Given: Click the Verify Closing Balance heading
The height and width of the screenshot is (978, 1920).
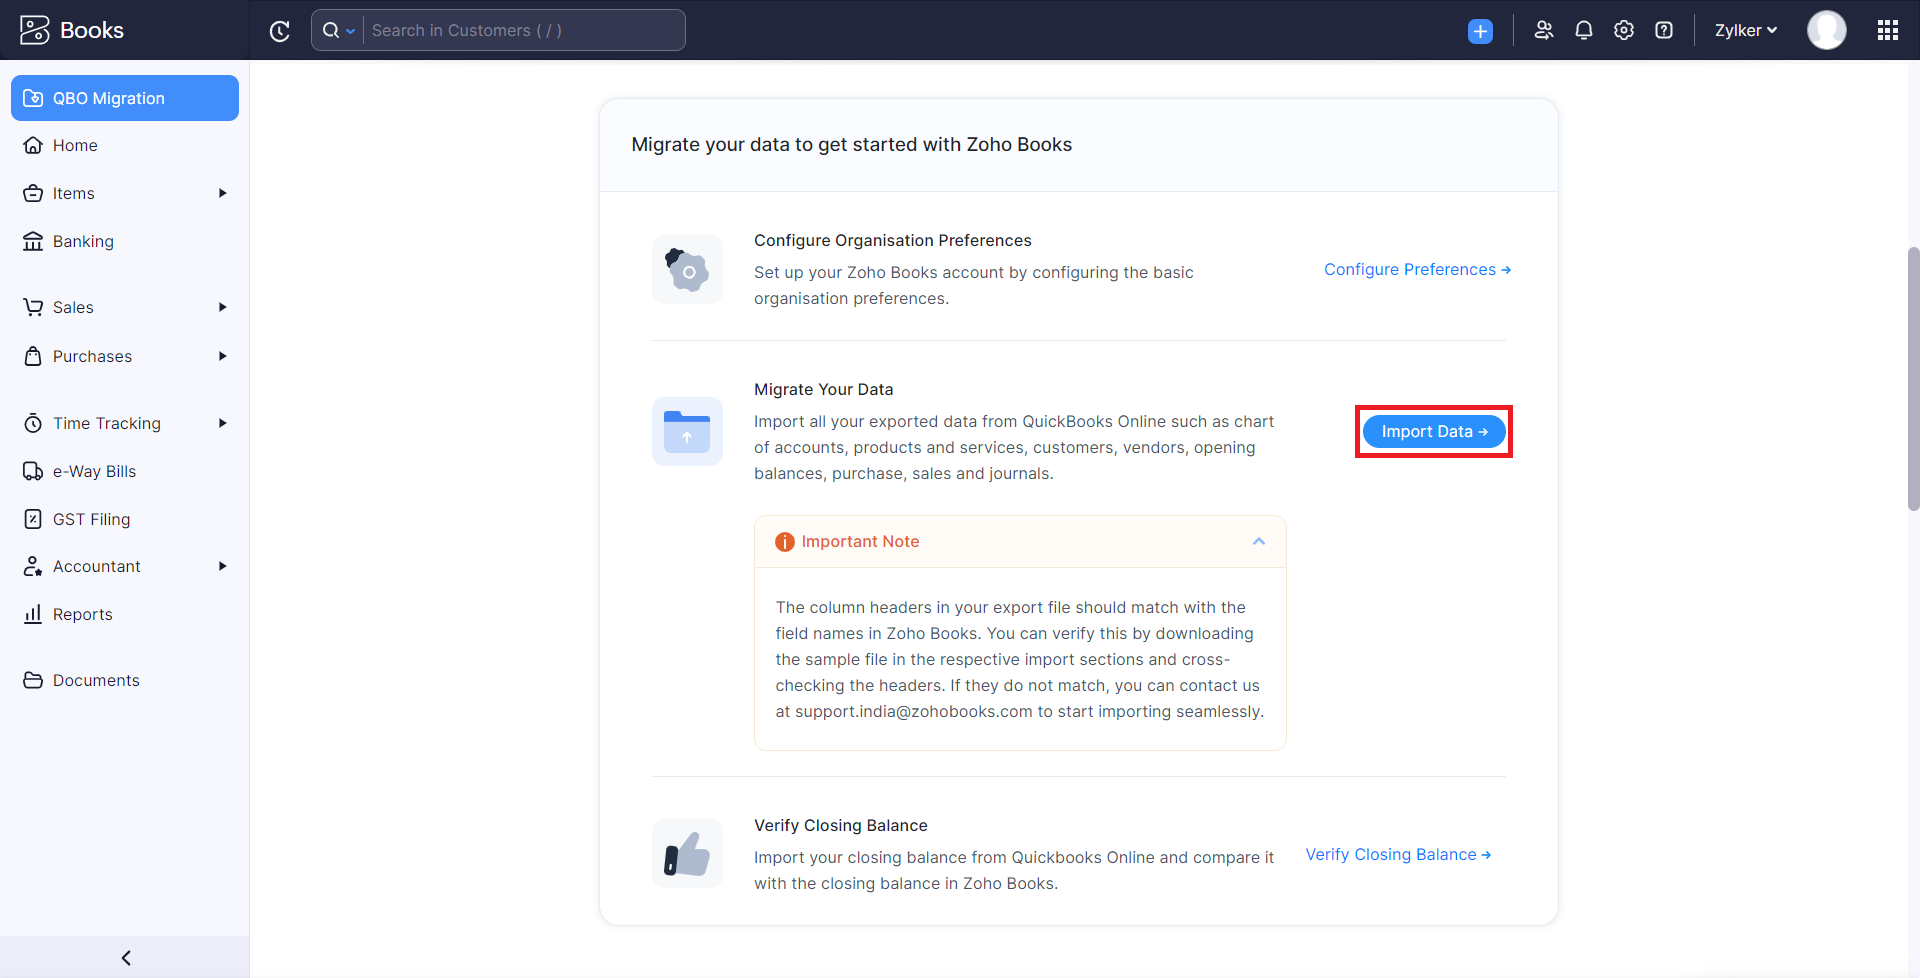Looking at the screenshot, I should tap(841, 825).
